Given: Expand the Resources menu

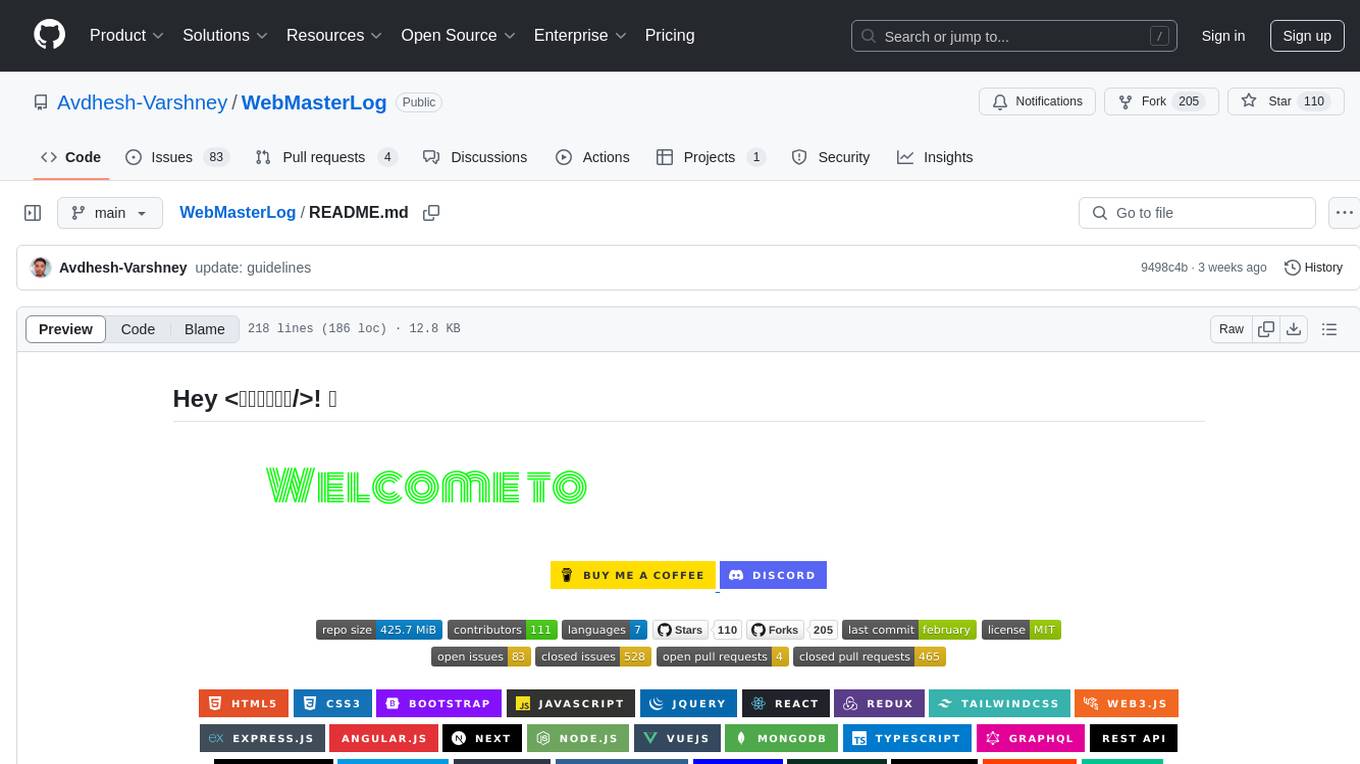Looking at the screenshot, I should tap(334, 35).
